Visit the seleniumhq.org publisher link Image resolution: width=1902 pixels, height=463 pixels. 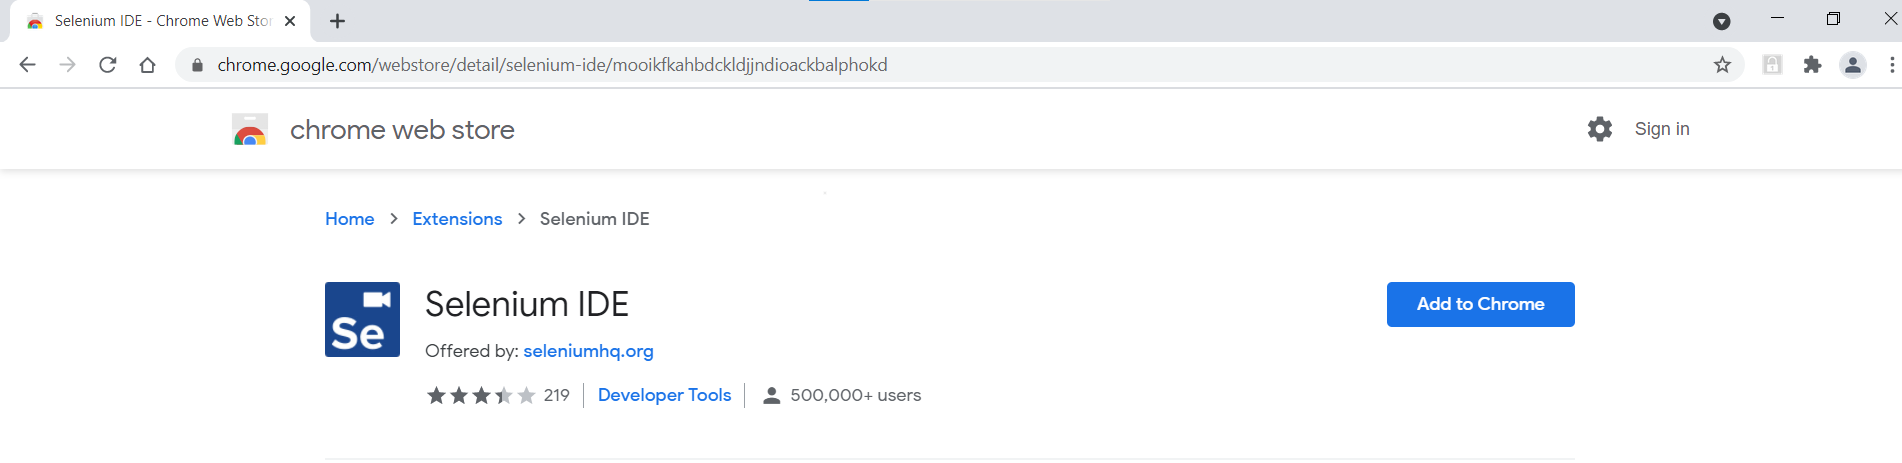pyautogui.click(x=588, y=351)
